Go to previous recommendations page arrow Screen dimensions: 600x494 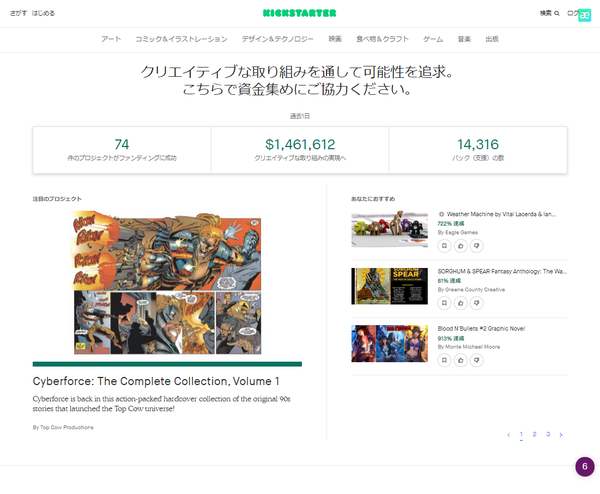509,435
